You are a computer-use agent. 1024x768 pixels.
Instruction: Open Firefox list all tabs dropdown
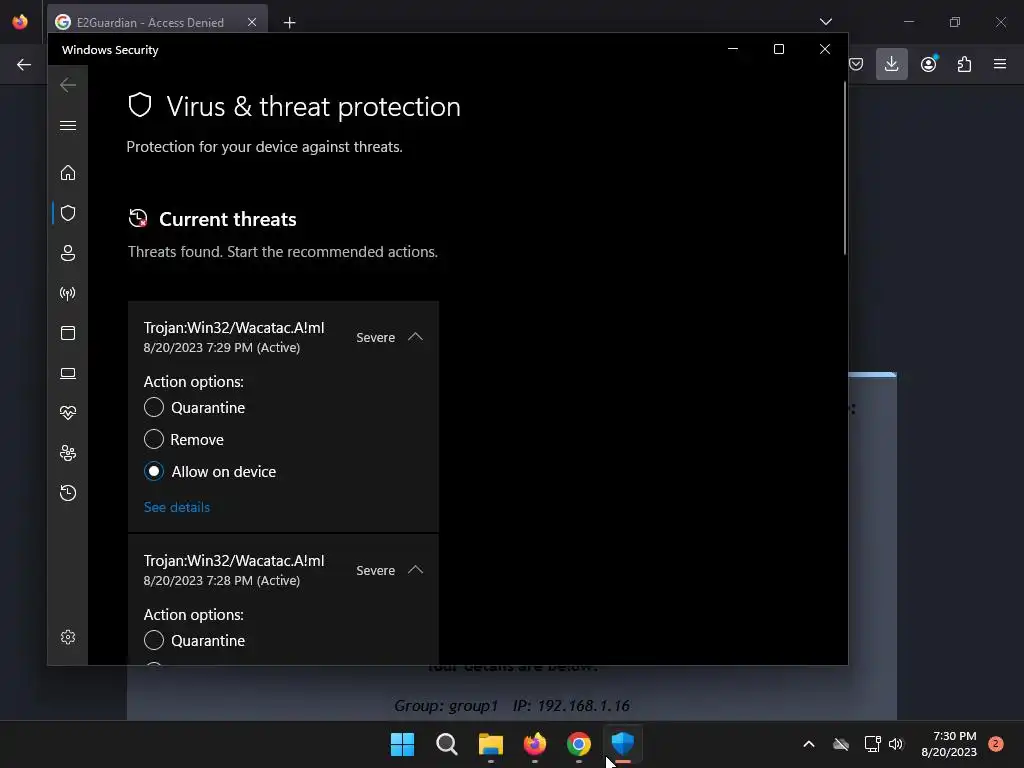(x=826, y=22)
